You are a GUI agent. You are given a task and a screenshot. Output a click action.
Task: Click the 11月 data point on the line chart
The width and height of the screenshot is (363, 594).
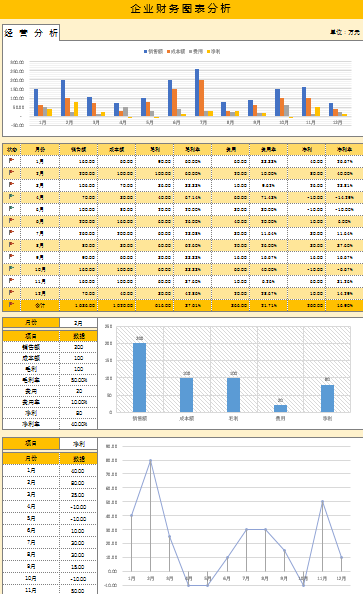coord(322,502)
